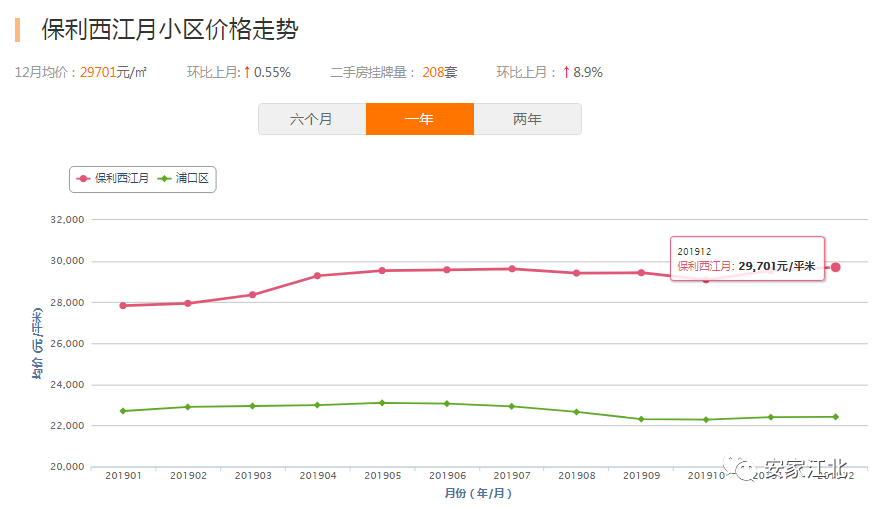Click the 0.55% month-over-month value
The height and width of the screenshot is (507, 876).
(272, 72)
